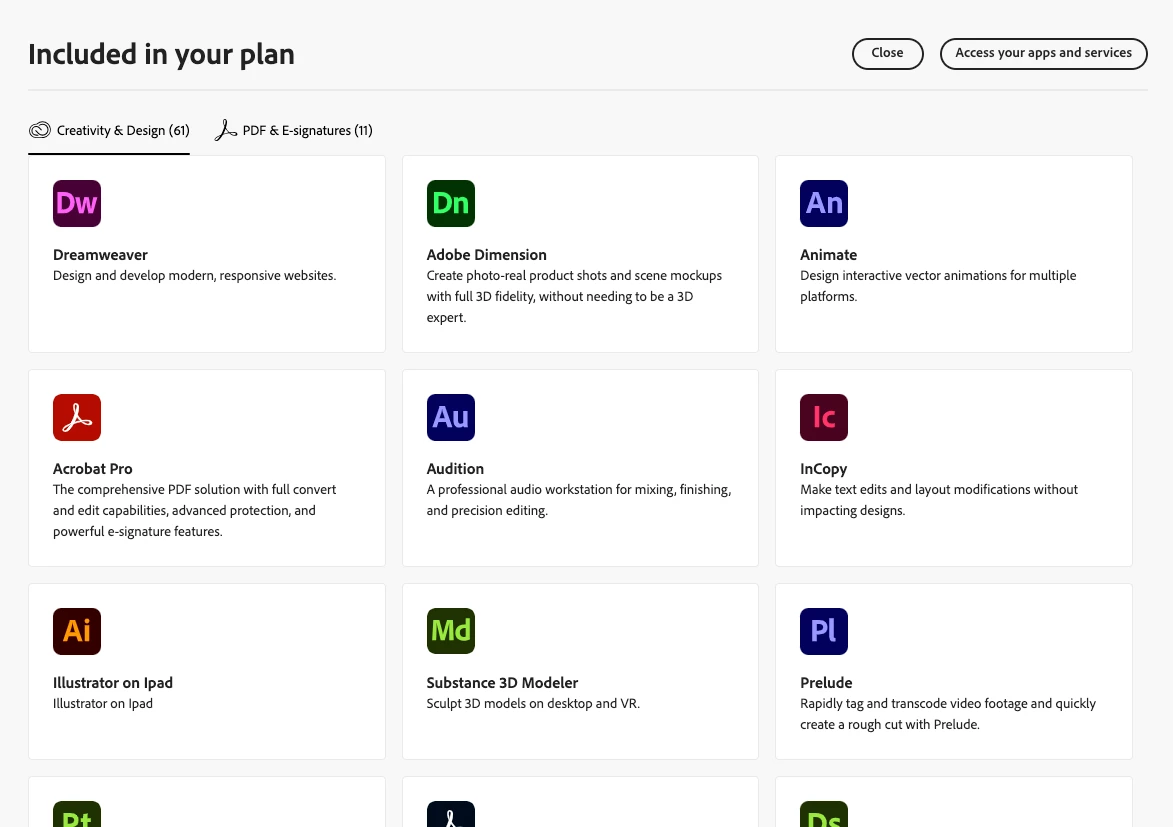
Task: Select the InCopy title text
Action: [824, 469]
